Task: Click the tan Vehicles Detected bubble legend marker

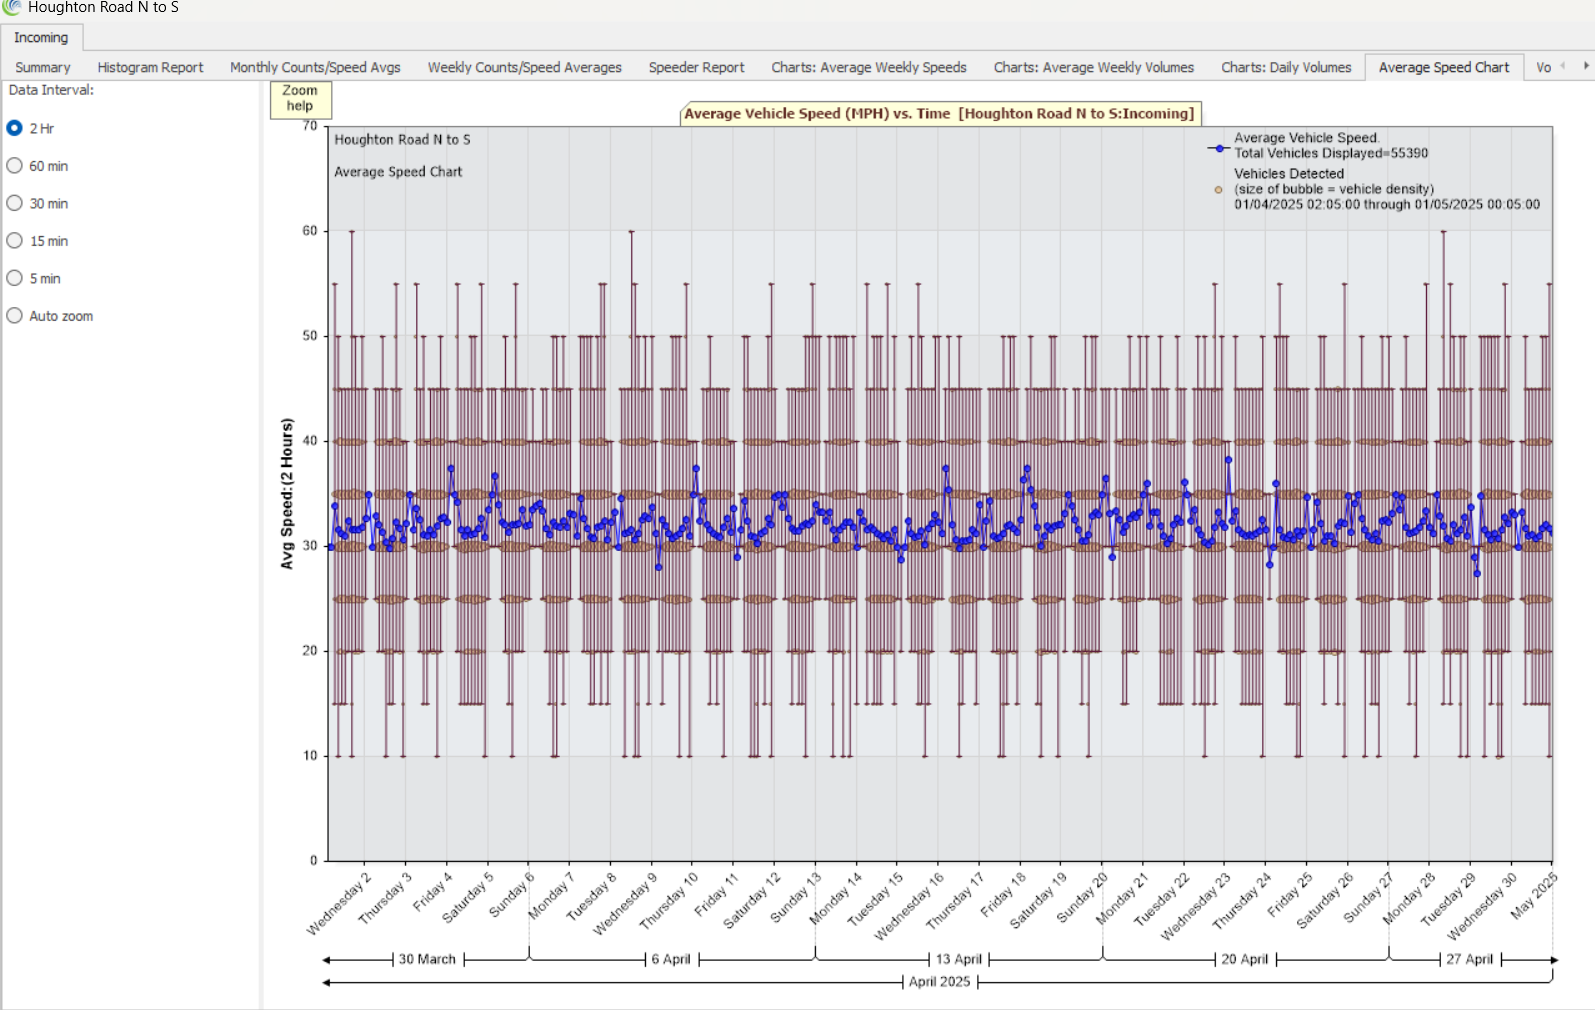Action: [x=1218, y=190]
